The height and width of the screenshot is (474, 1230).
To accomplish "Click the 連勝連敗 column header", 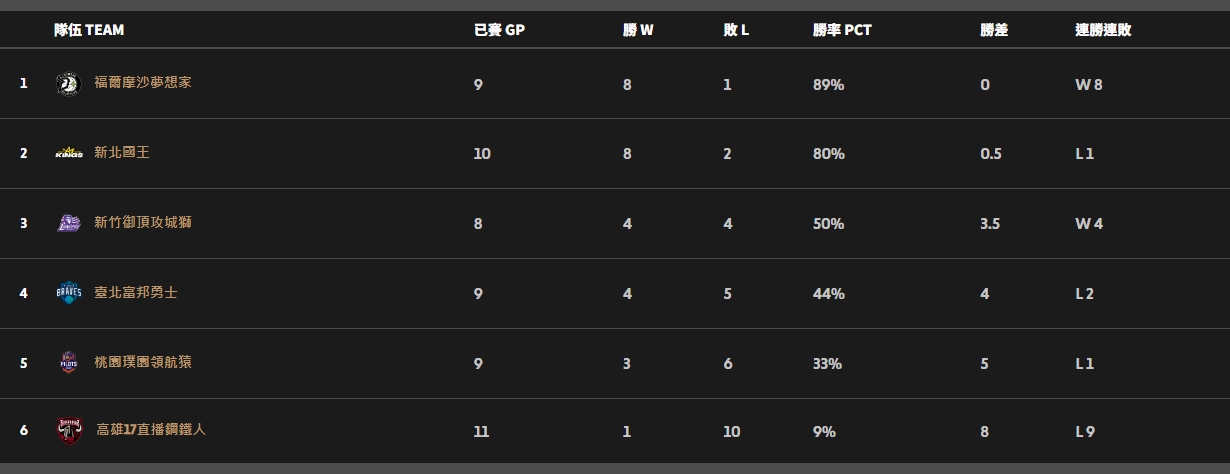I will 1103,30.
